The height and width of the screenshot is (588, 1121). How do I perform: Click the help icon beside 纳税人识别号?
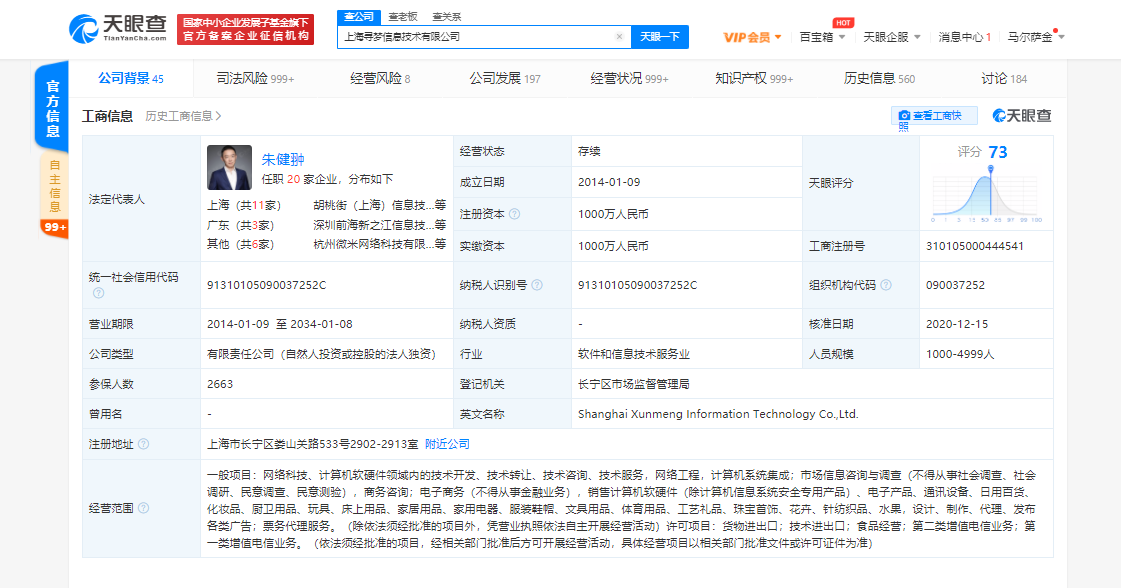tap(537, 285)
